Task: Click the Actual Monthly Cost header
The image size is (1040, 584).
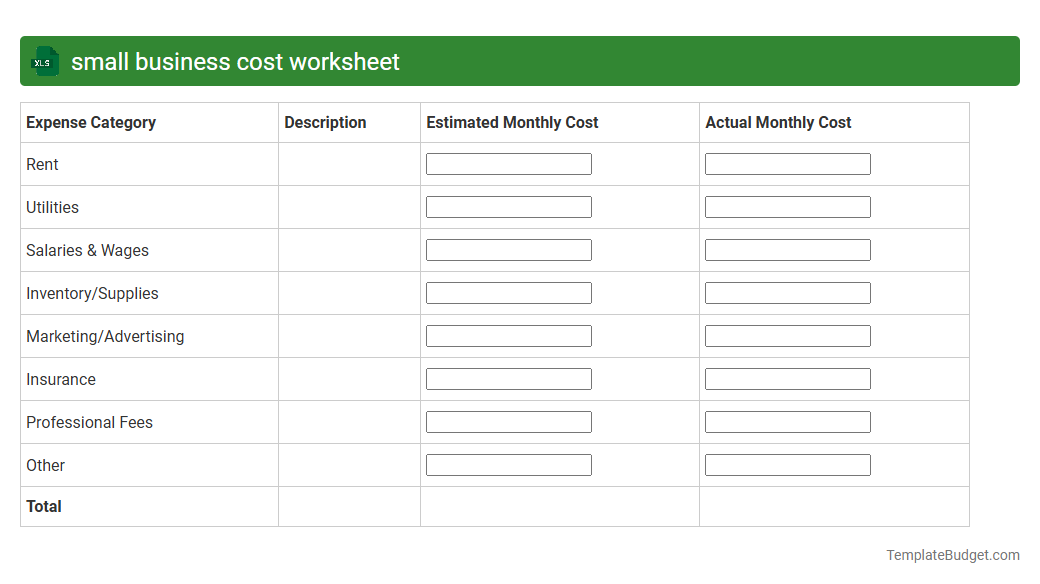Action: (777, 122)
